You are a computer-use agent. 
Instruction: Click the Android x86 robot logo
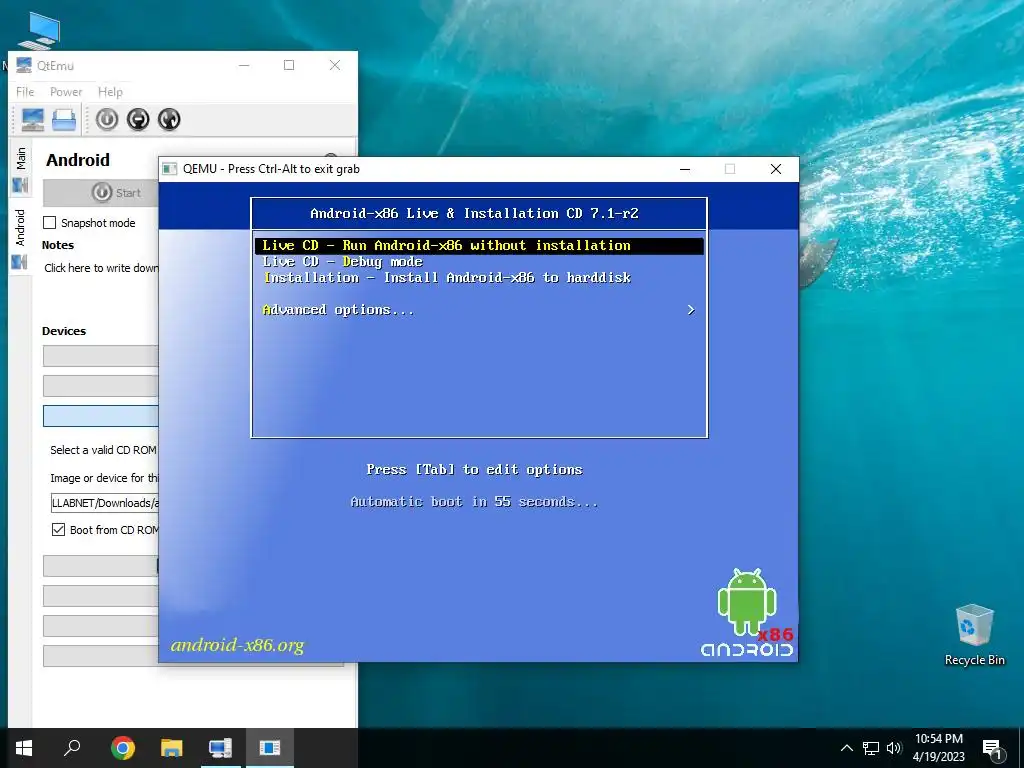[747, 613]
